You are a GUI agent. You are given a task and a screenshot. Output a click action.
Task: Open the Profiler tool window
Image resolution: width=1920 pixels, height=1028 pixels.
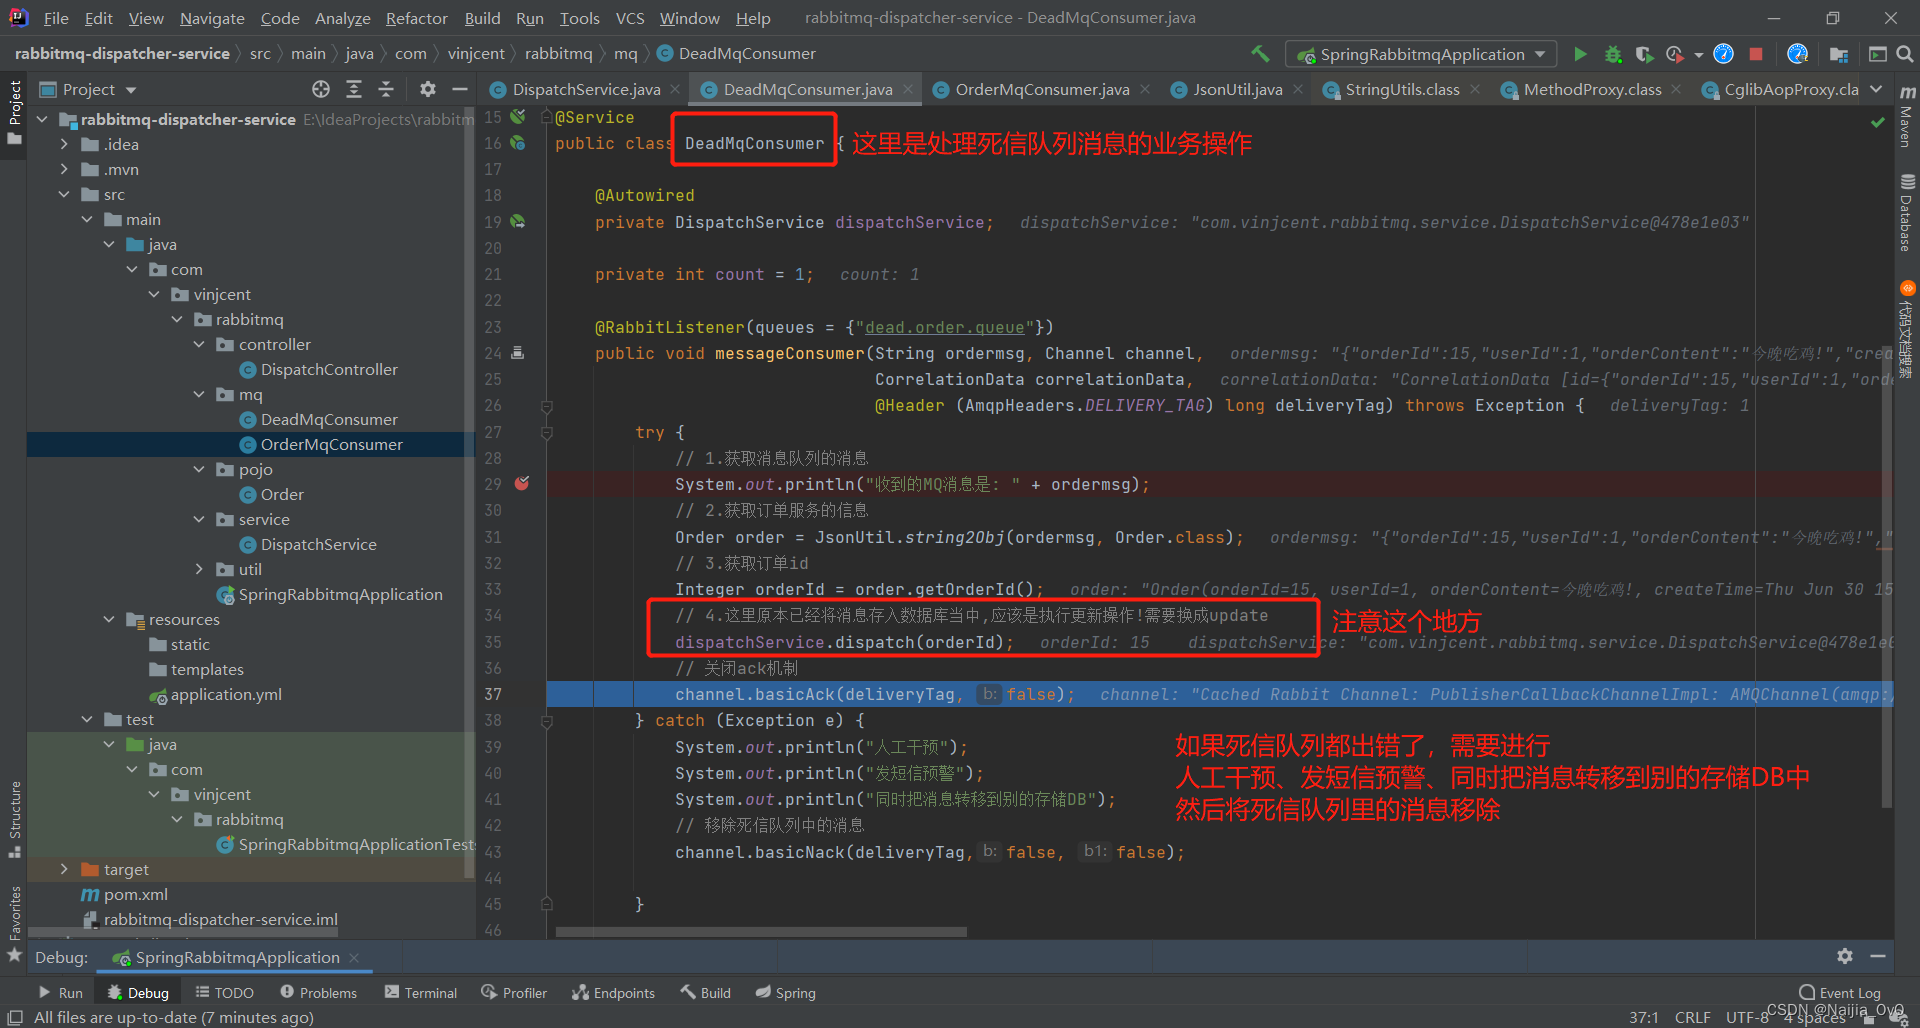514,993
